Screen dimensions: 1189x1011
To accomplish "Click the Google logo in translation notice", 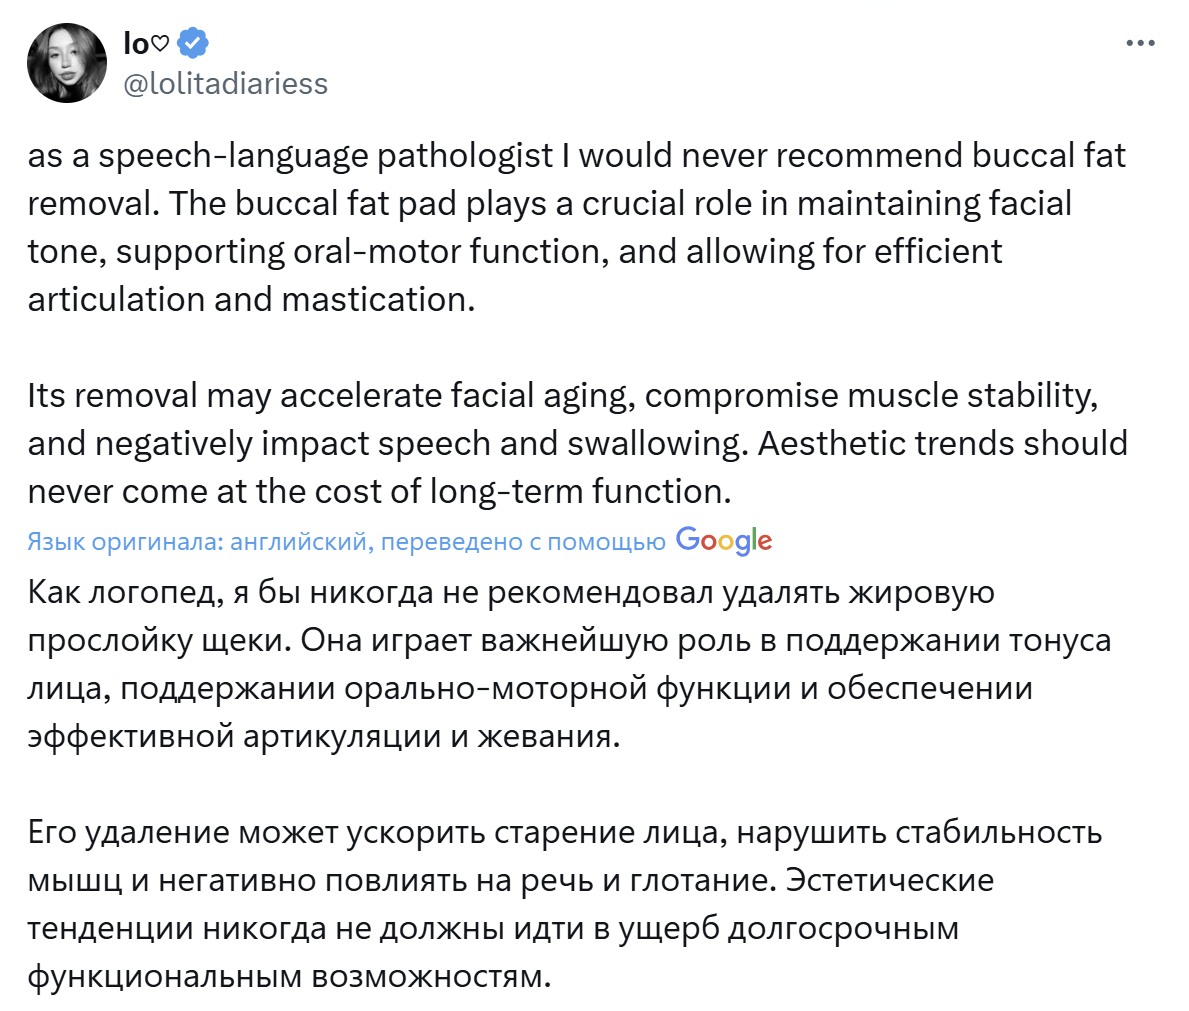I will point(724,541).
